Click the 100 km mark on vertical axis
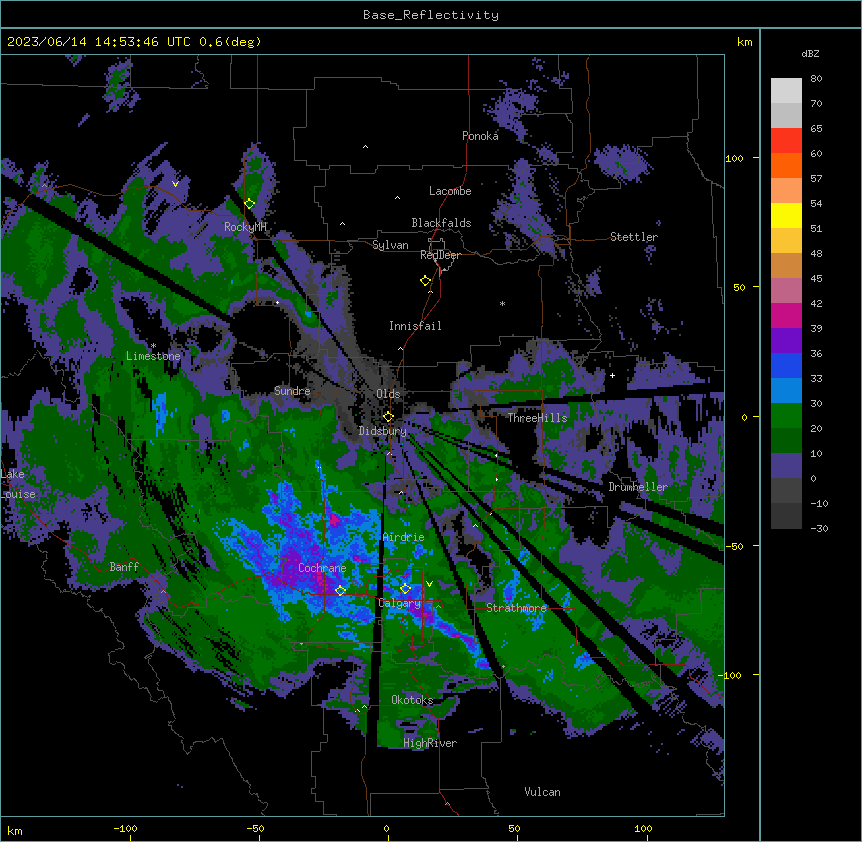862x842 pixels. click(734, 158)
